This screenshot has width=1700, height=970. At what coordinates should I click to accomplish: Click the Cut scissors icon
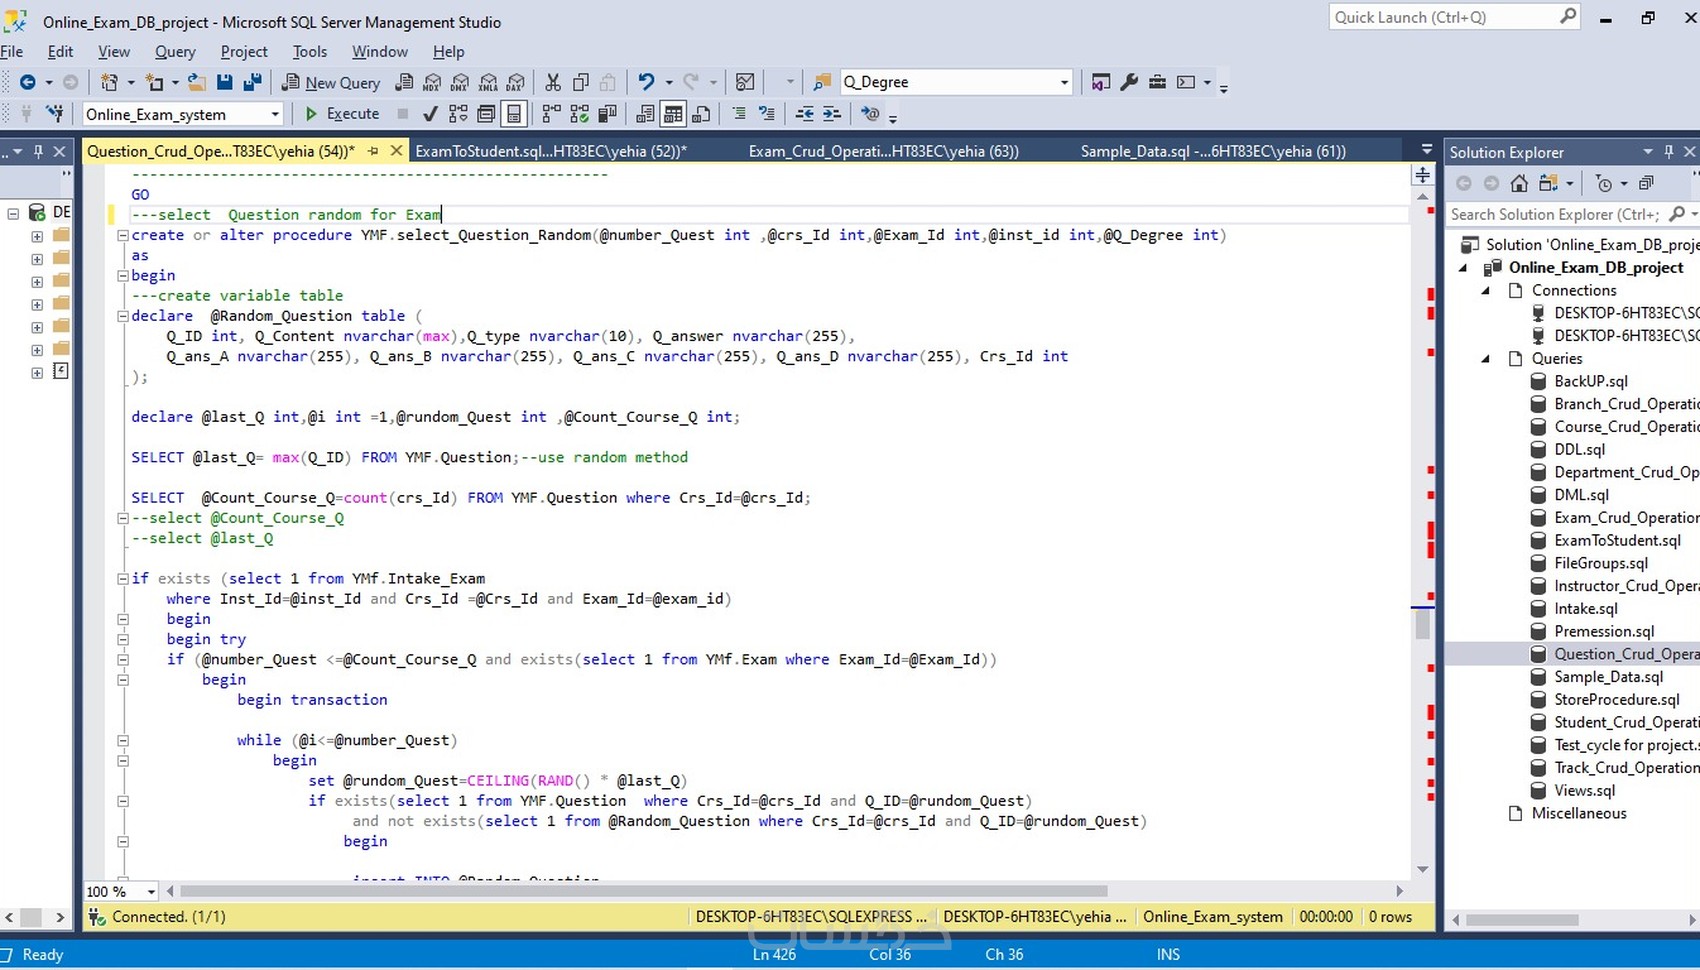pyautogui.click(x=552, y=82)
